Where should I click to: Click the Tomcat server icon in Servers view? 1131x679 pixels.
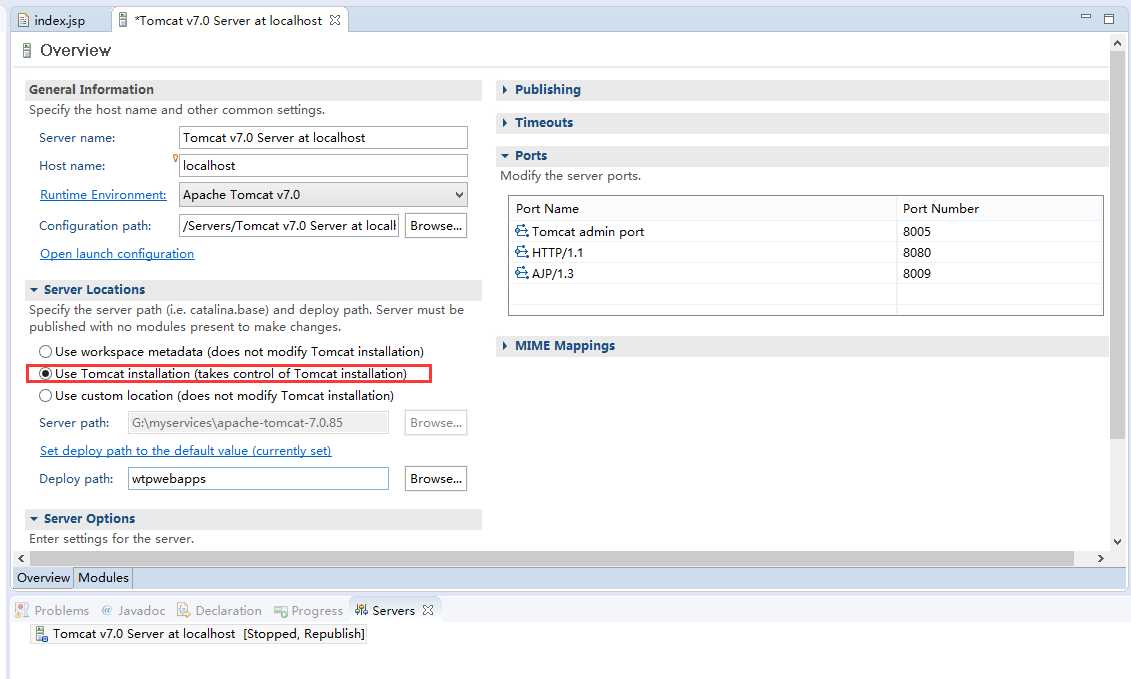click(41, 634)
